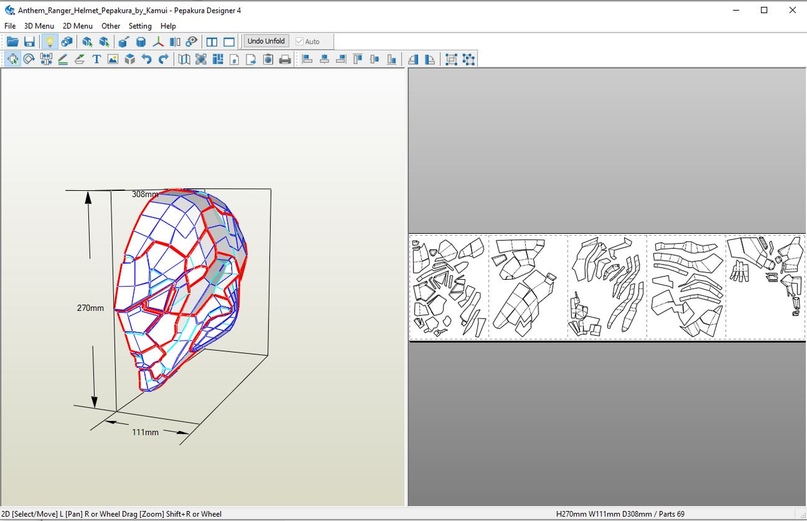The image size is (807, 521).
Task: Switch to split two-pane window view
Action: coord(211,42)
